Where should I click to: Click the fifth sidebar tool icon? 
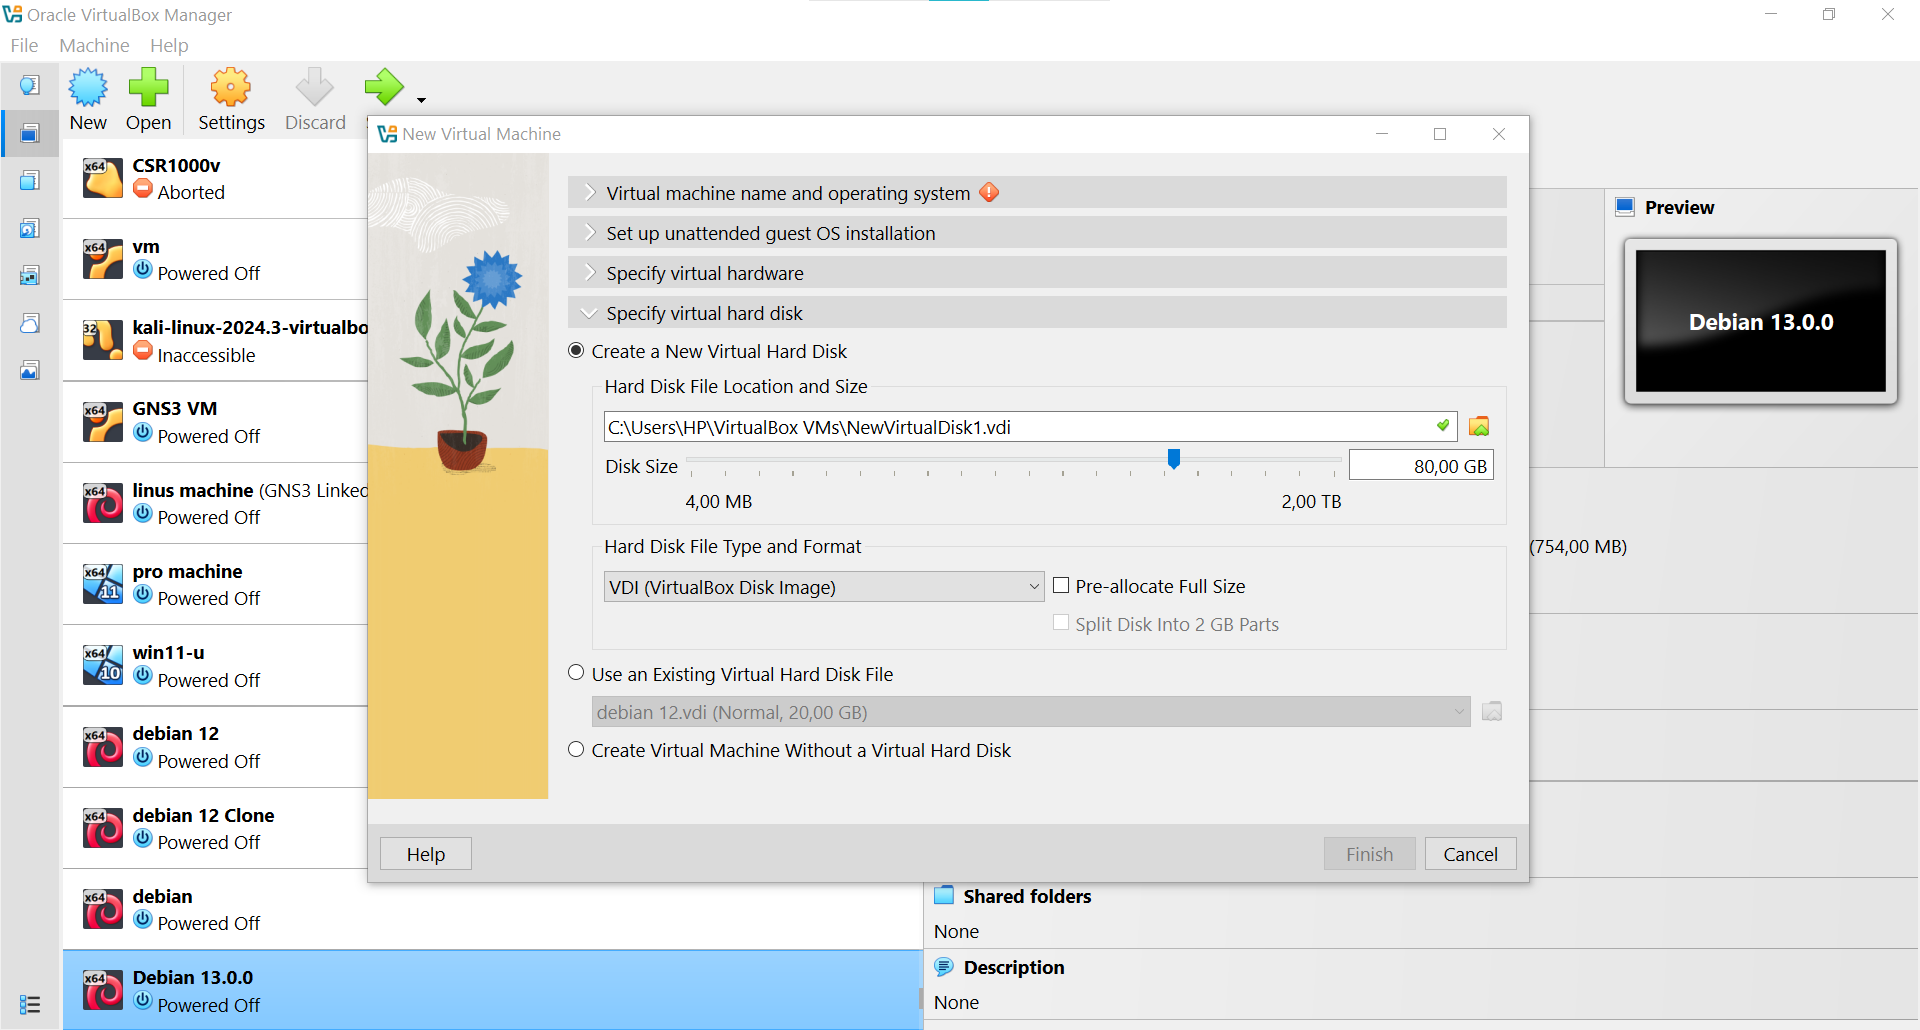pyautogui.click(x=30, y=276)
